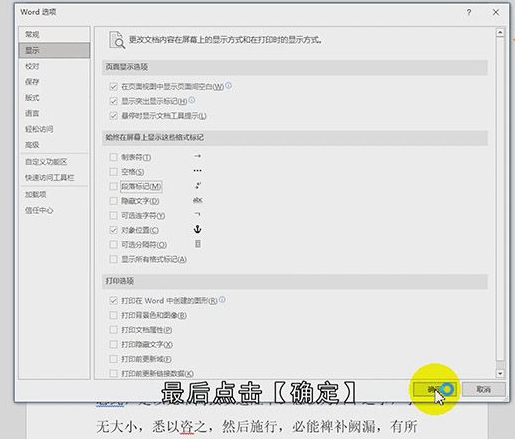
Task: Enable the 制表符(T) formatting mark
Action: (114, 157)
